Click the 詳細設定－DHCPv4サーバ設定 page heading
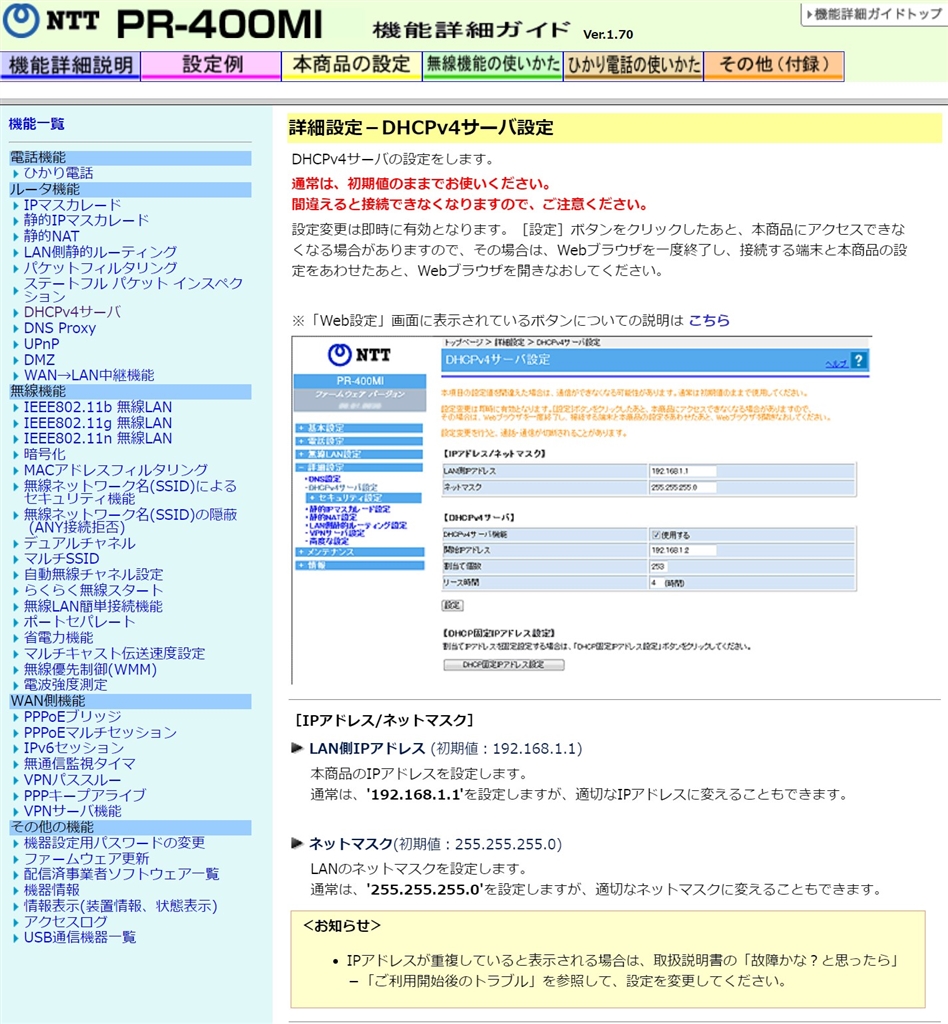The image size is (948, 1024). click(x=421, y=127)
